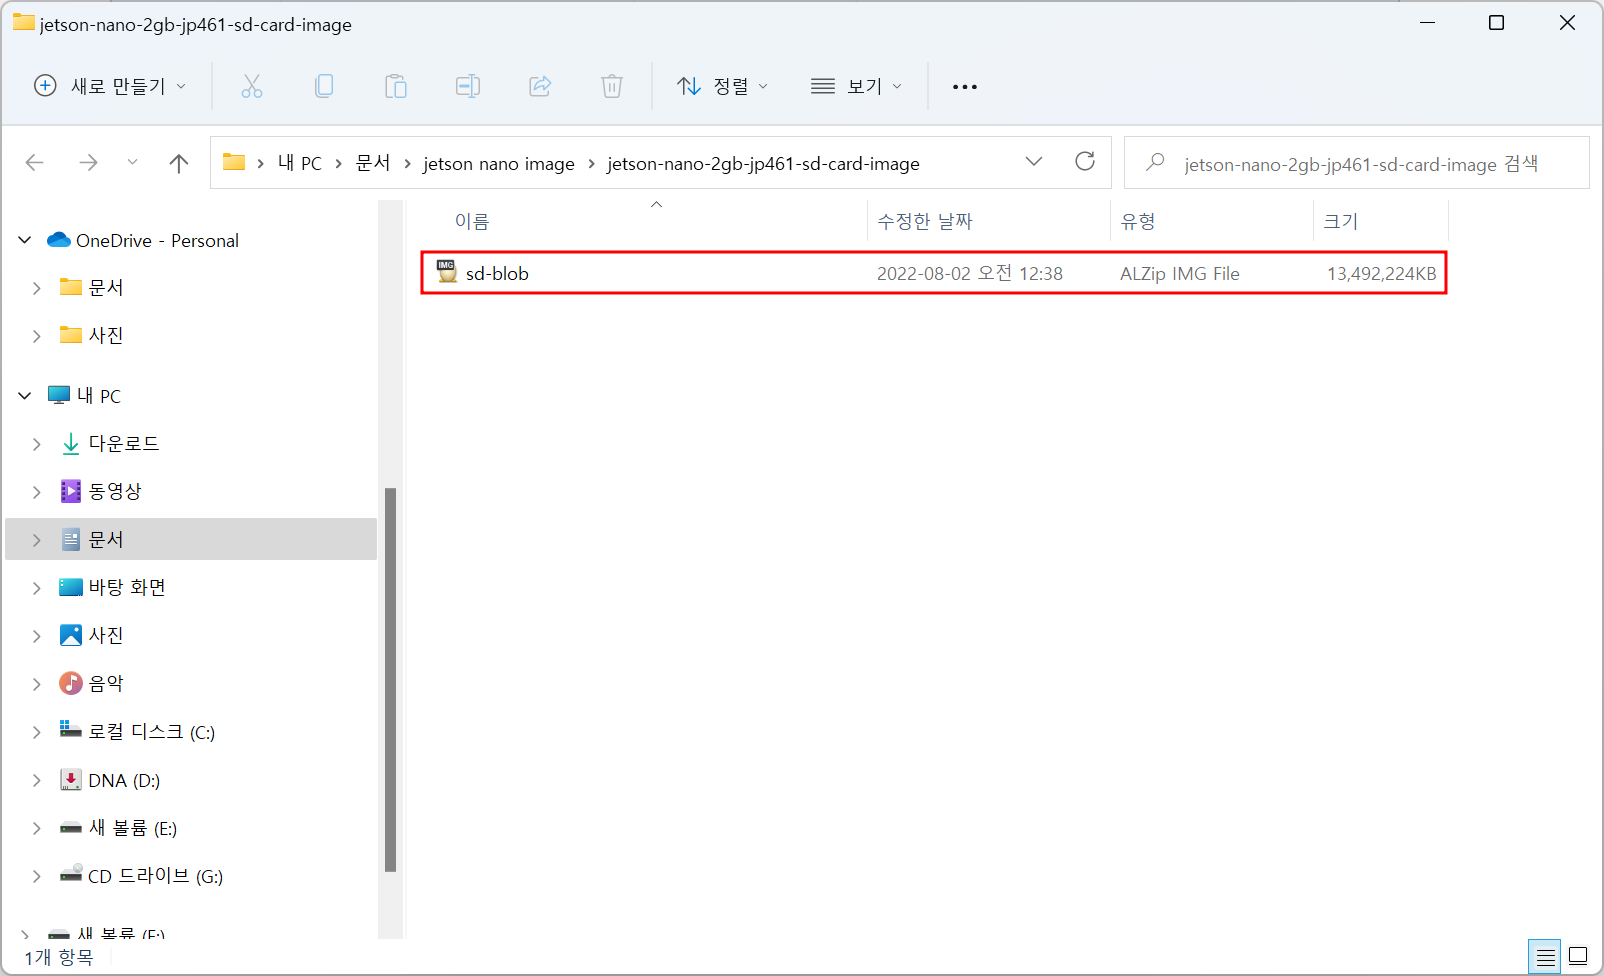Click the 동영상 video folder icon

tap(71, 491)
